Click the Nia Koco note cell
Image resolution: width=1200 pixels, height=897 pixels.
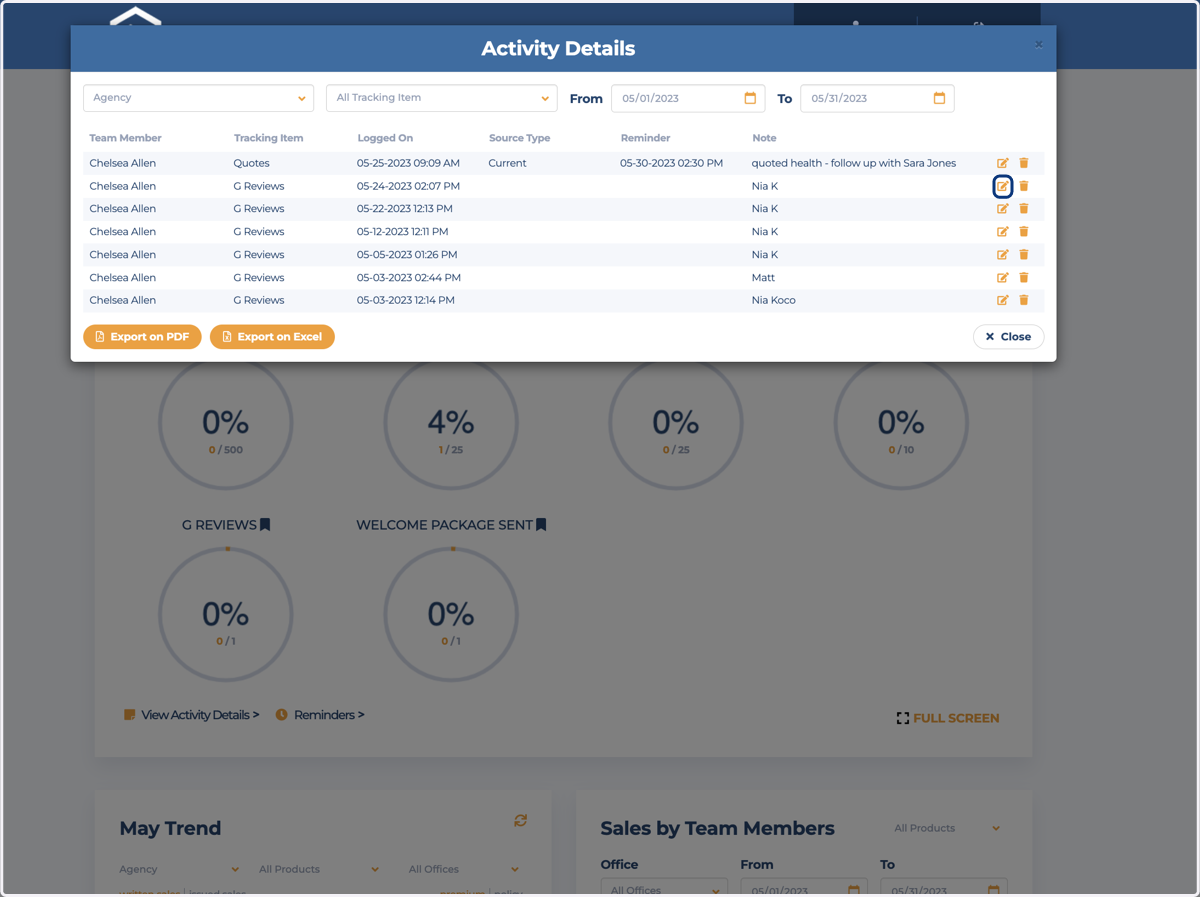click(773, 300)
